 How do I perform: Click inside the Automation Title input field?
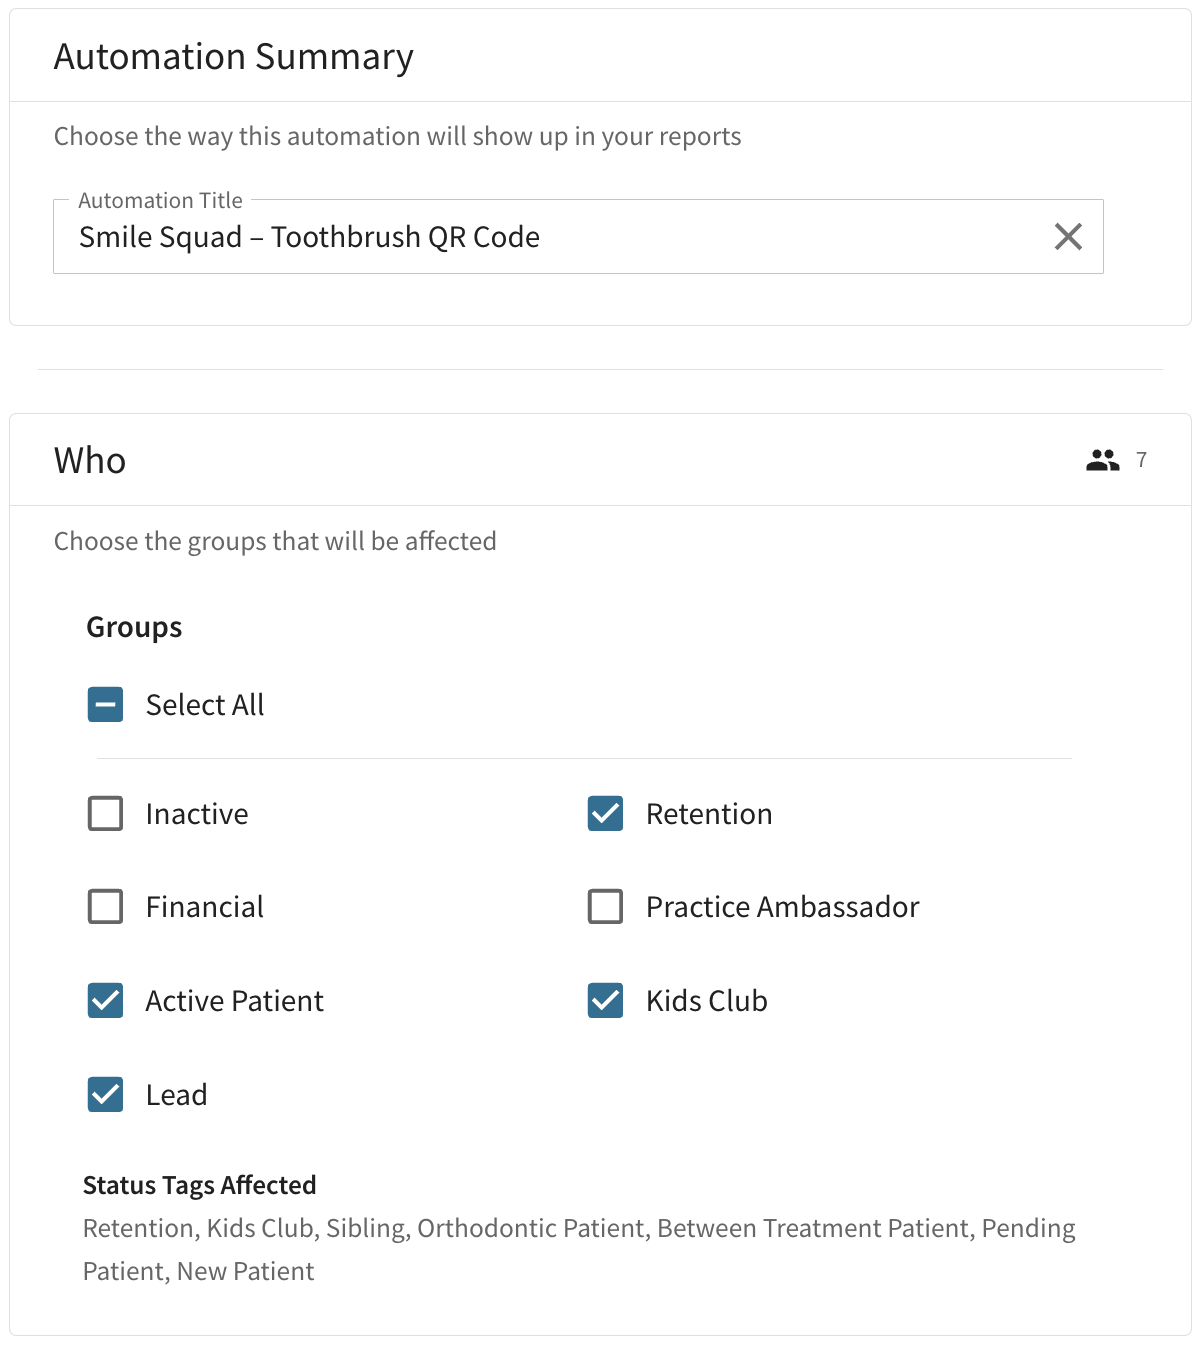pyautogui.click(x=500, y=236)
